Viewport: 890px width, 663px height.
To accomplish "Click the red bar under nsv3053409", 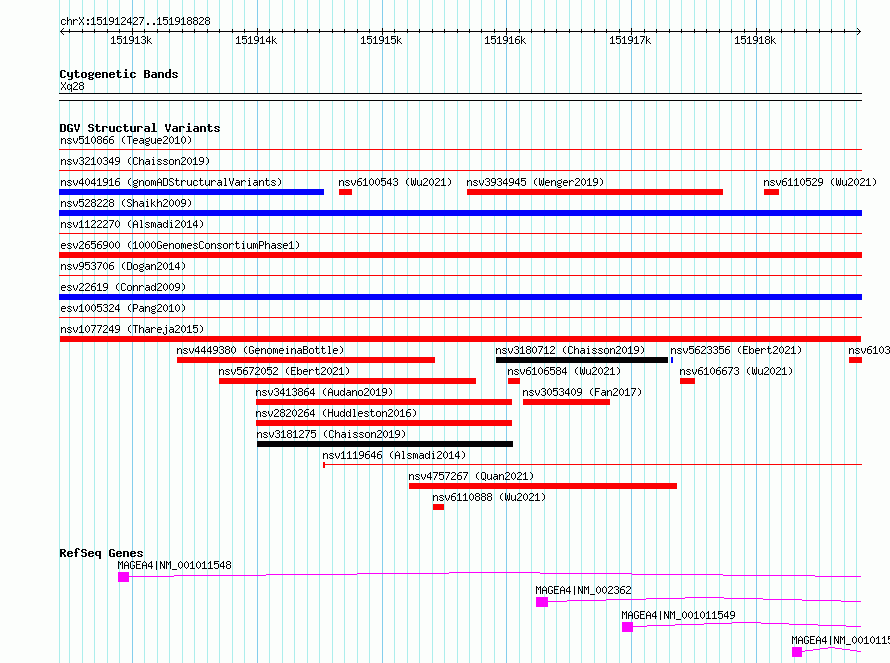I will coord(566,402).
